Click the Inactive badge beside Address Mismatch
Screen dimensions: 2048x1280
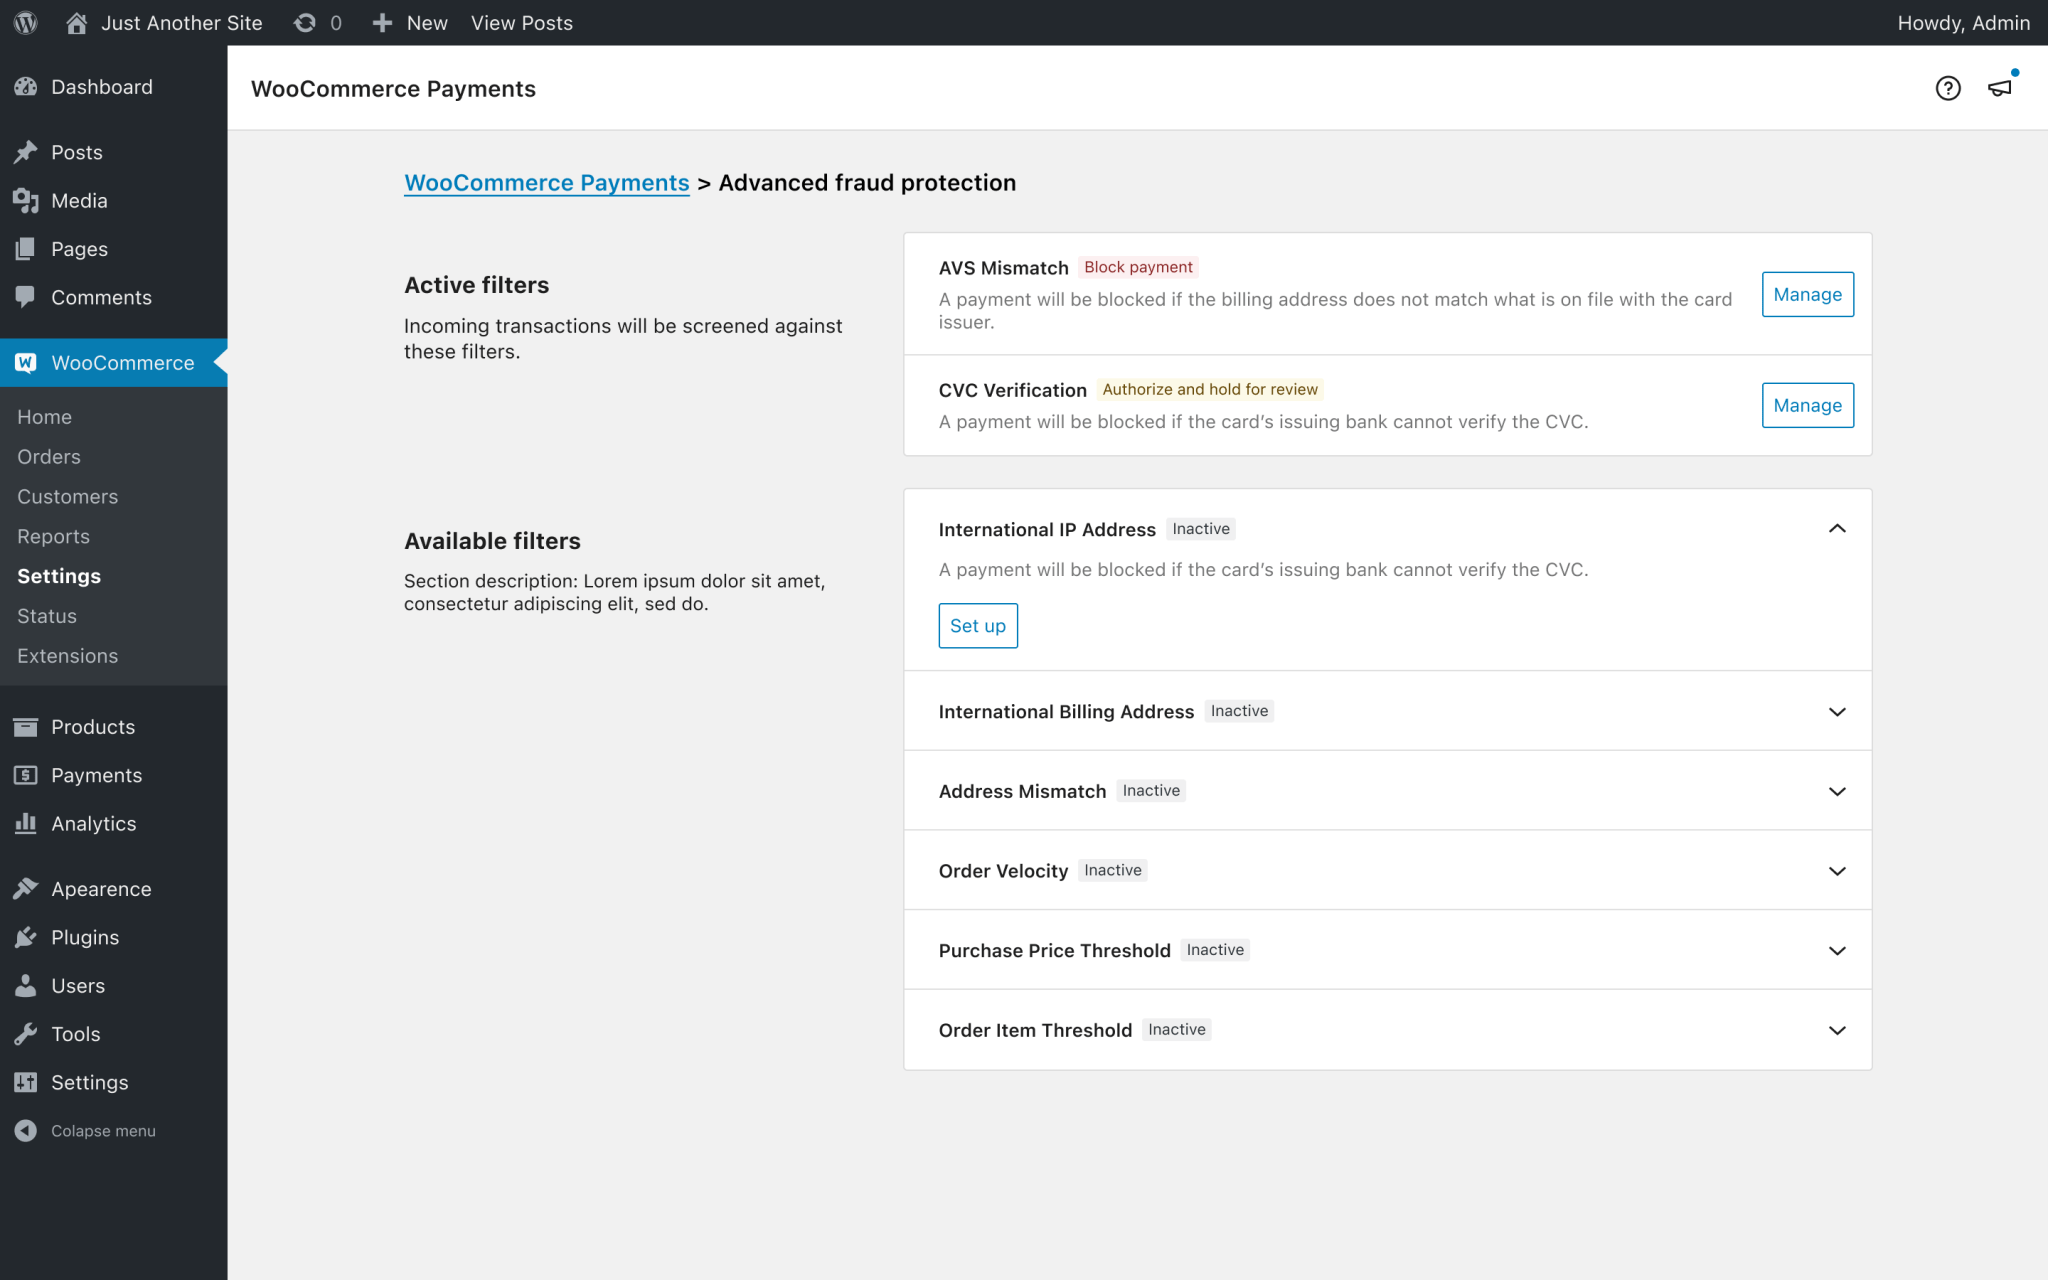tap(1151, 790)
